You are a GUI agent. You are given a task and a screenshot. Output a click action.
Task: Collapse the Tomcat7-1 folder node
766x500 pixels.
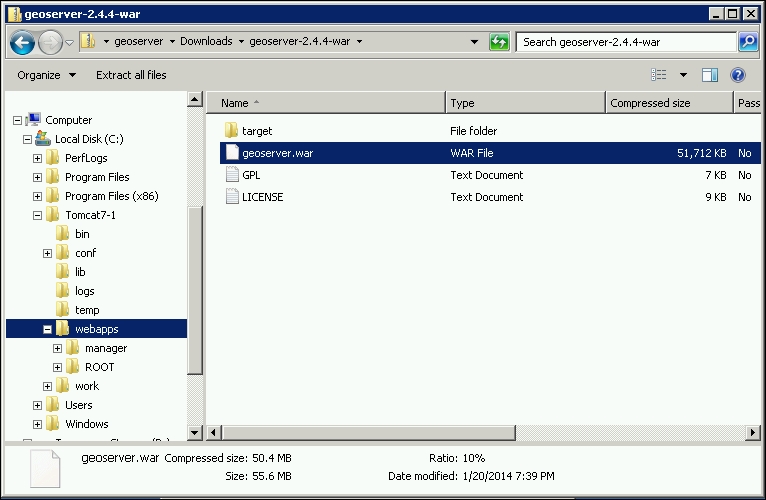click(37, 216)
